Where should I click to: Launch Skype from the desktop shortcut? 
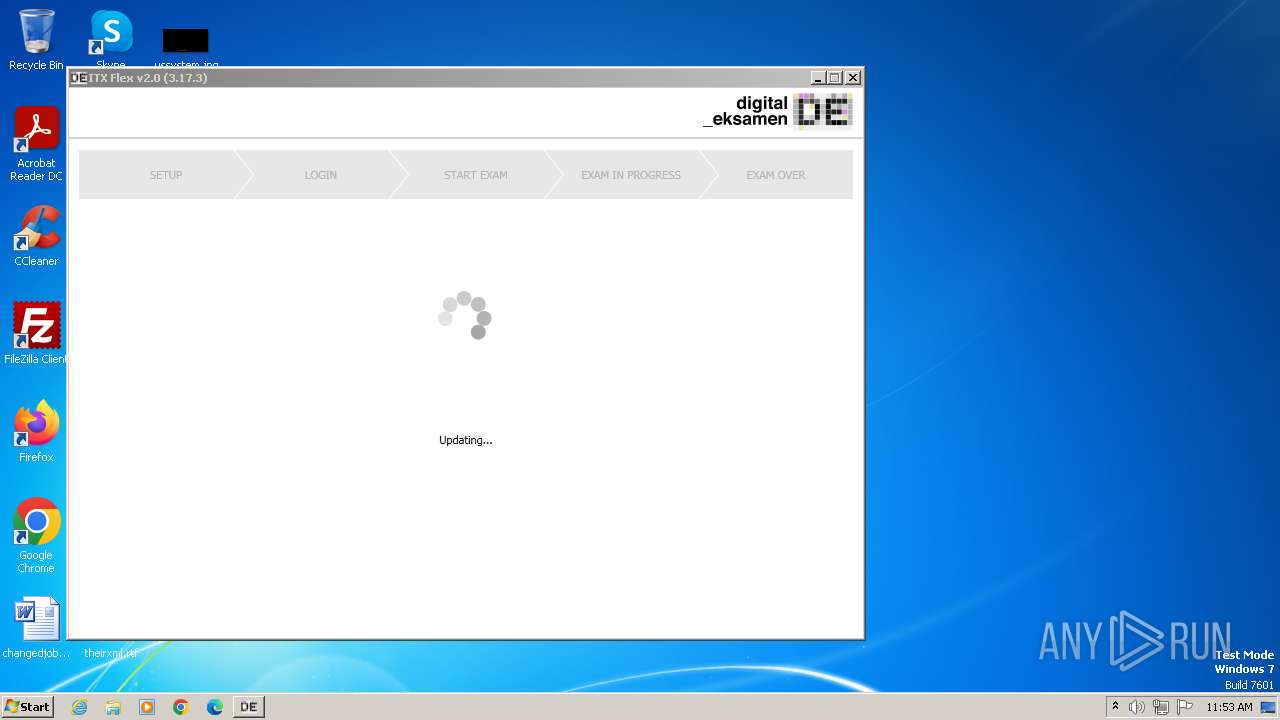(111, 37)
